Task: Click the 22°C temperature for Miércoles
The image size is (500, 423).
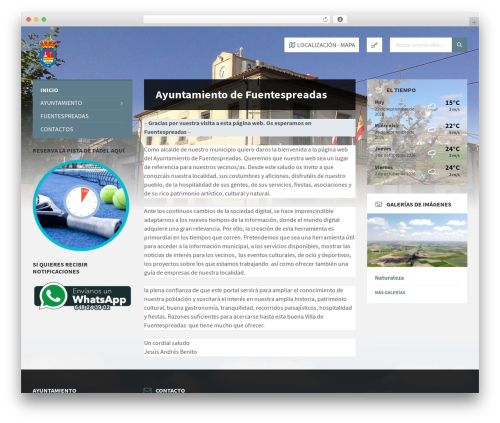Action: pos(452,126)
